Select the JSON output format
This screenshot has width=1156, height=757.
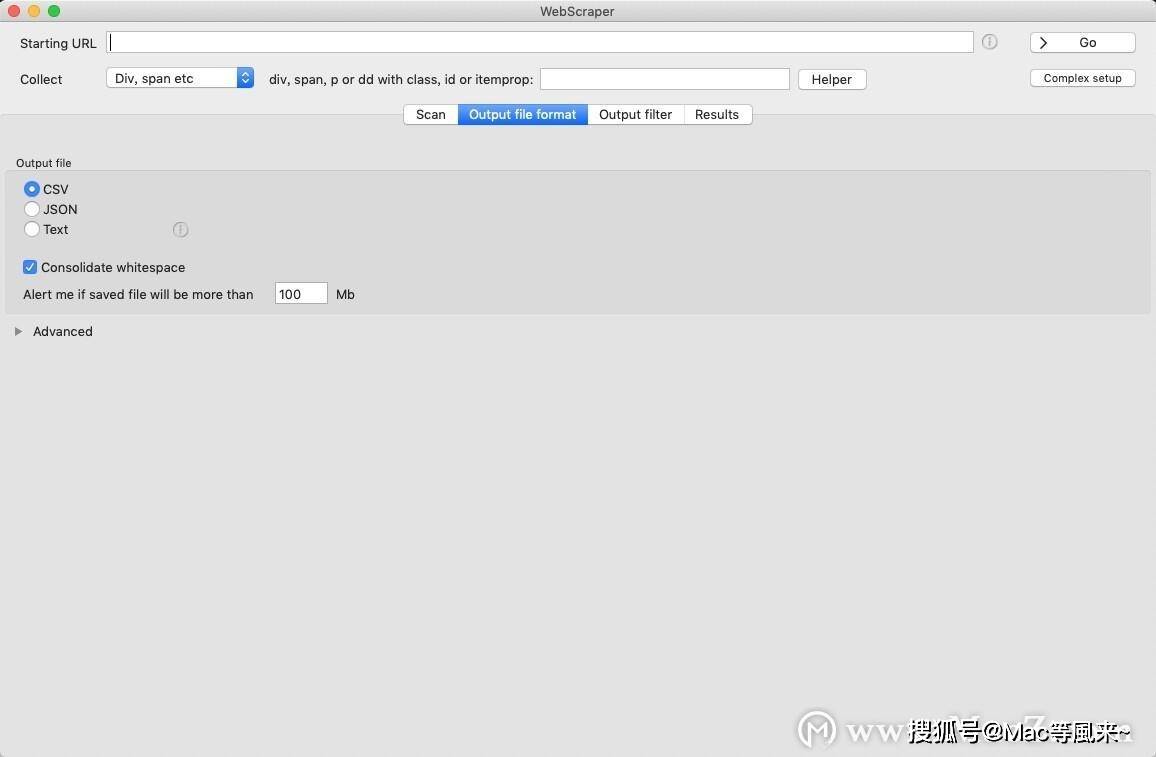32,209
